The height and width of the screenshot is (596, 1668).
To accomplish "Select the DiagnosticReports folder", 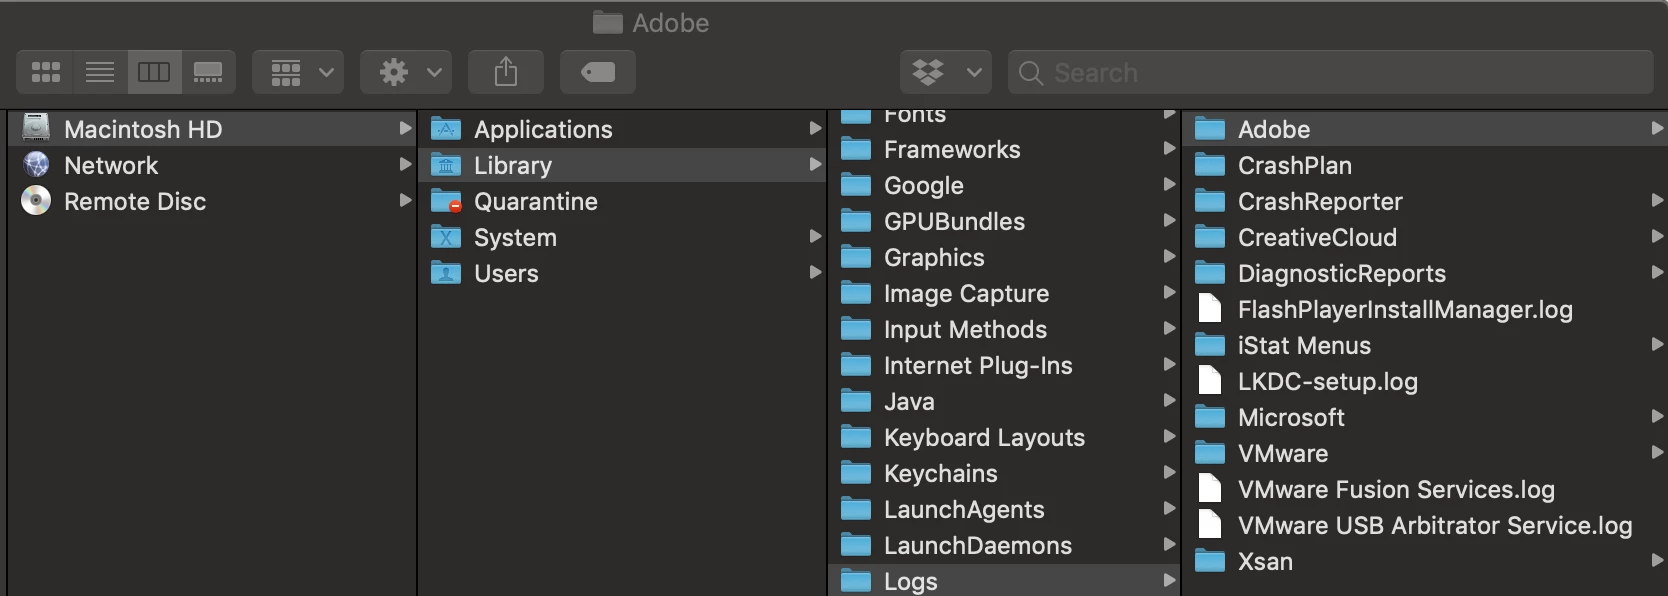I will pos(1425,273).
